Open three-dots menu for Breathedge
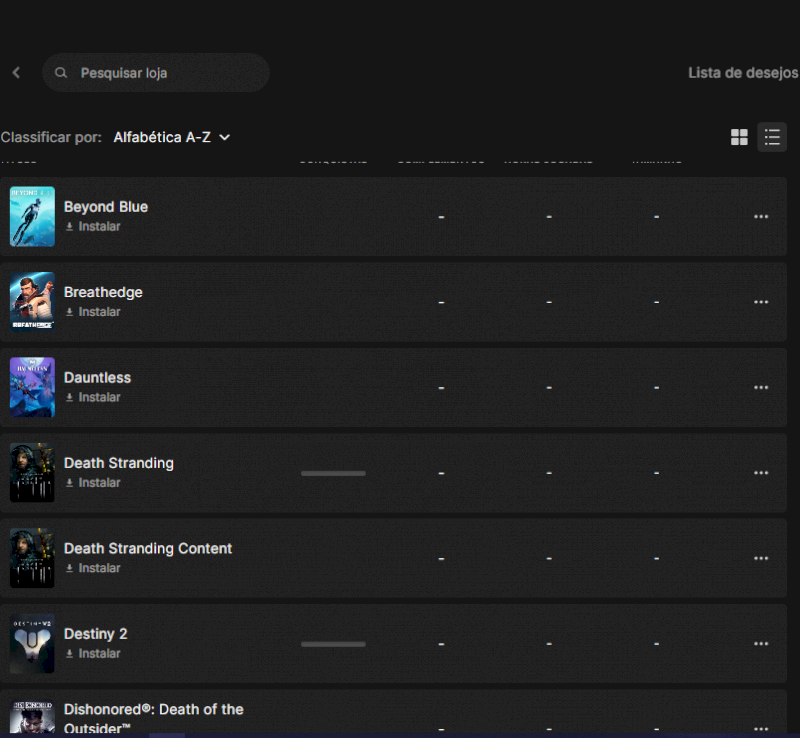Viewport: 800px width, 738px height. pyautogui.click(x=761, y=302)
